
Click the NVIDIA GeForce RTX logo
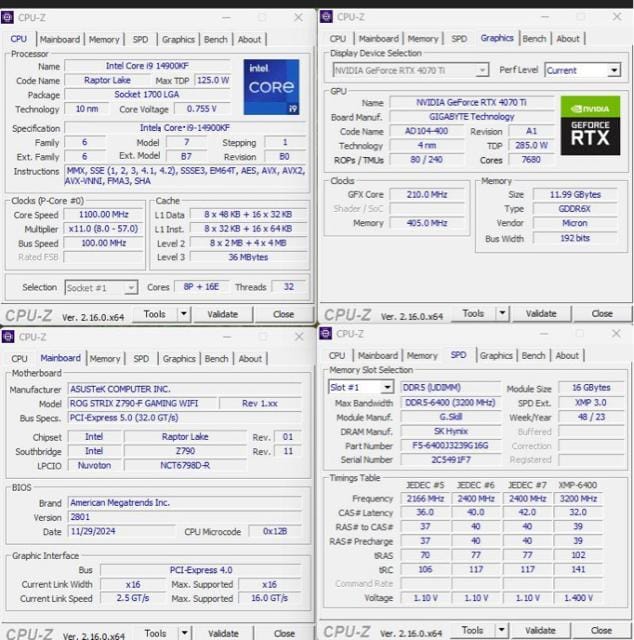590,125
